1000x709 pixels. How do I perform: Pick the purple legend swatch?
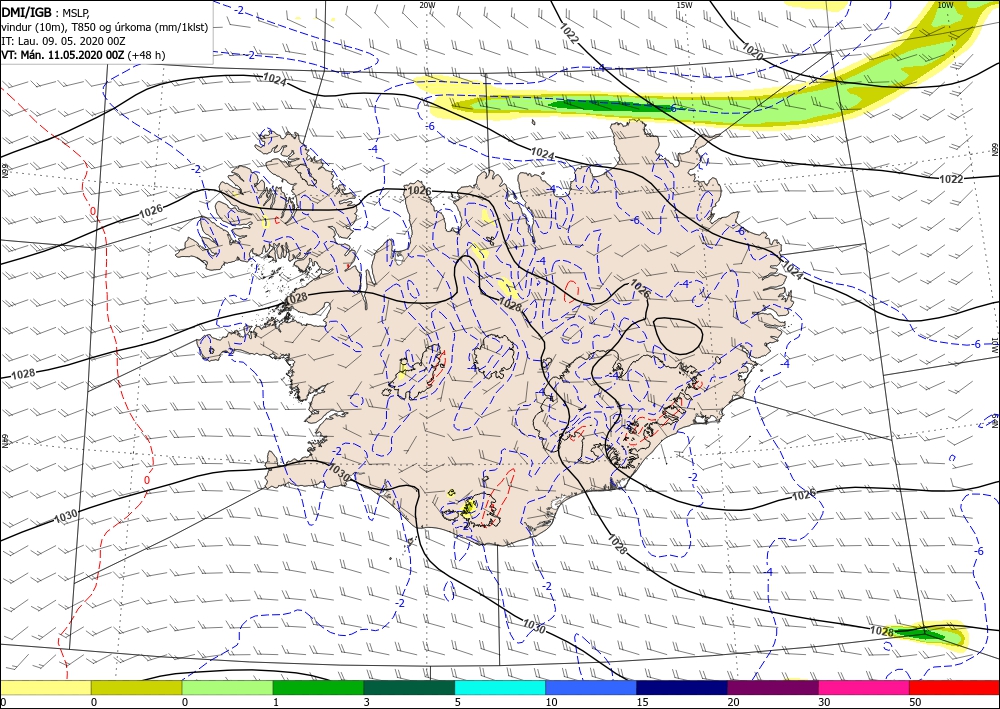[772, 687]
